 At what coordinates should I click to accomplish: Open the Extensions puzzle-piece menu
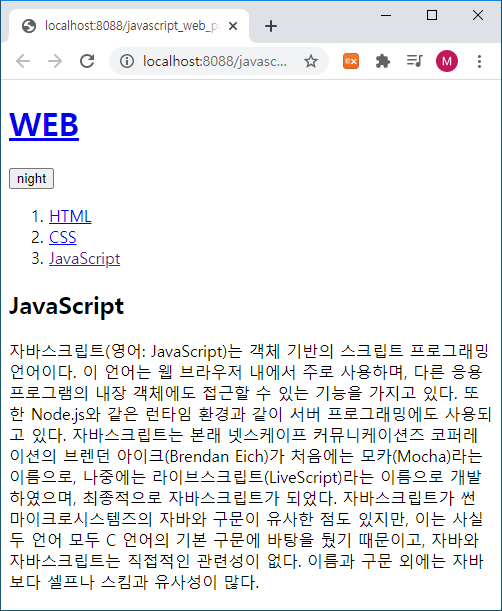point(383,61)
